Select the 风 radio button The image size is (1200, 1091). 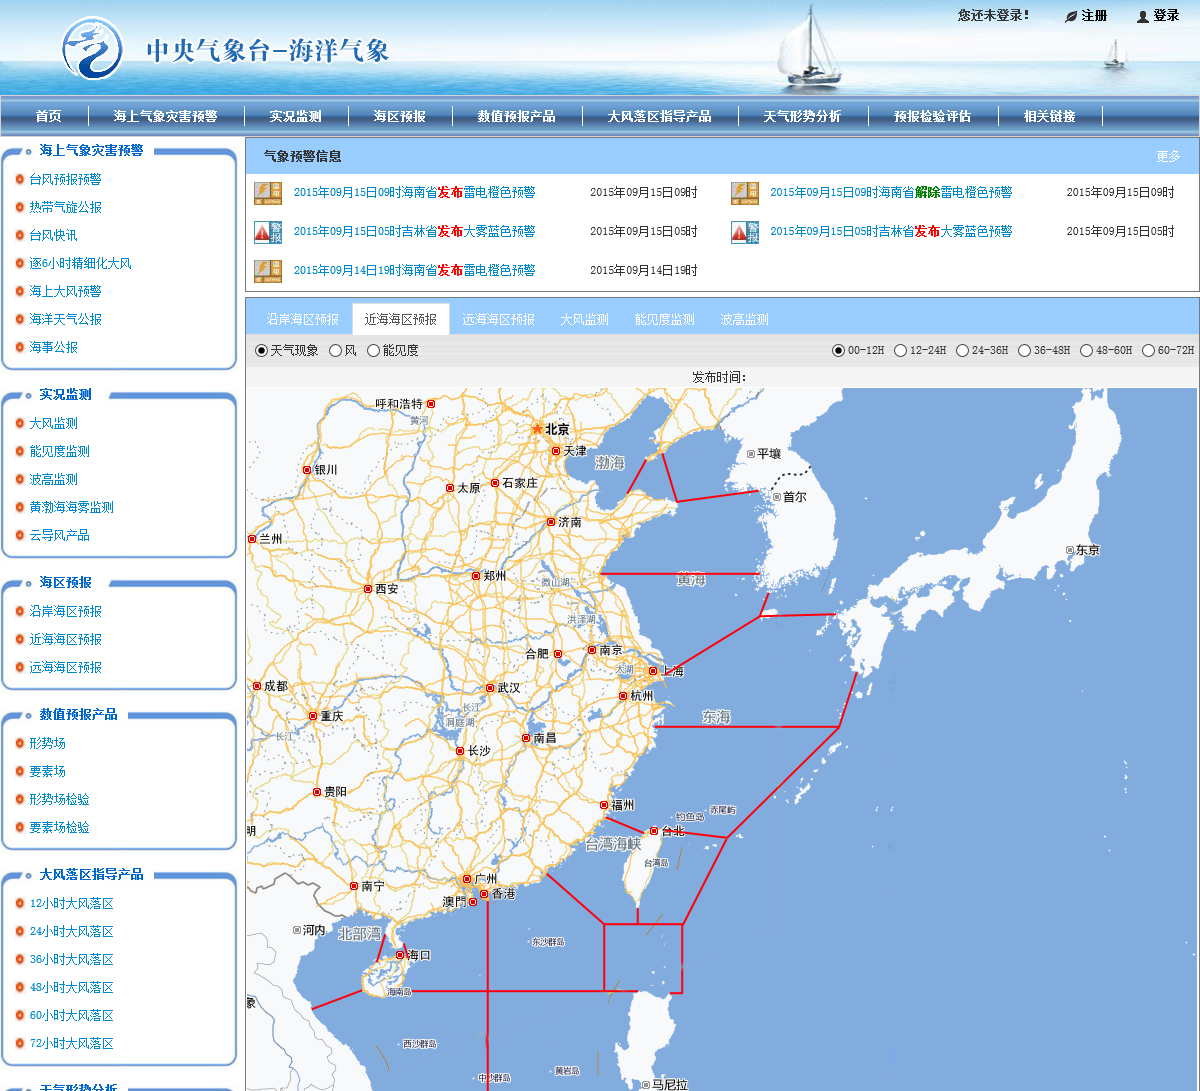coord(336,351)
